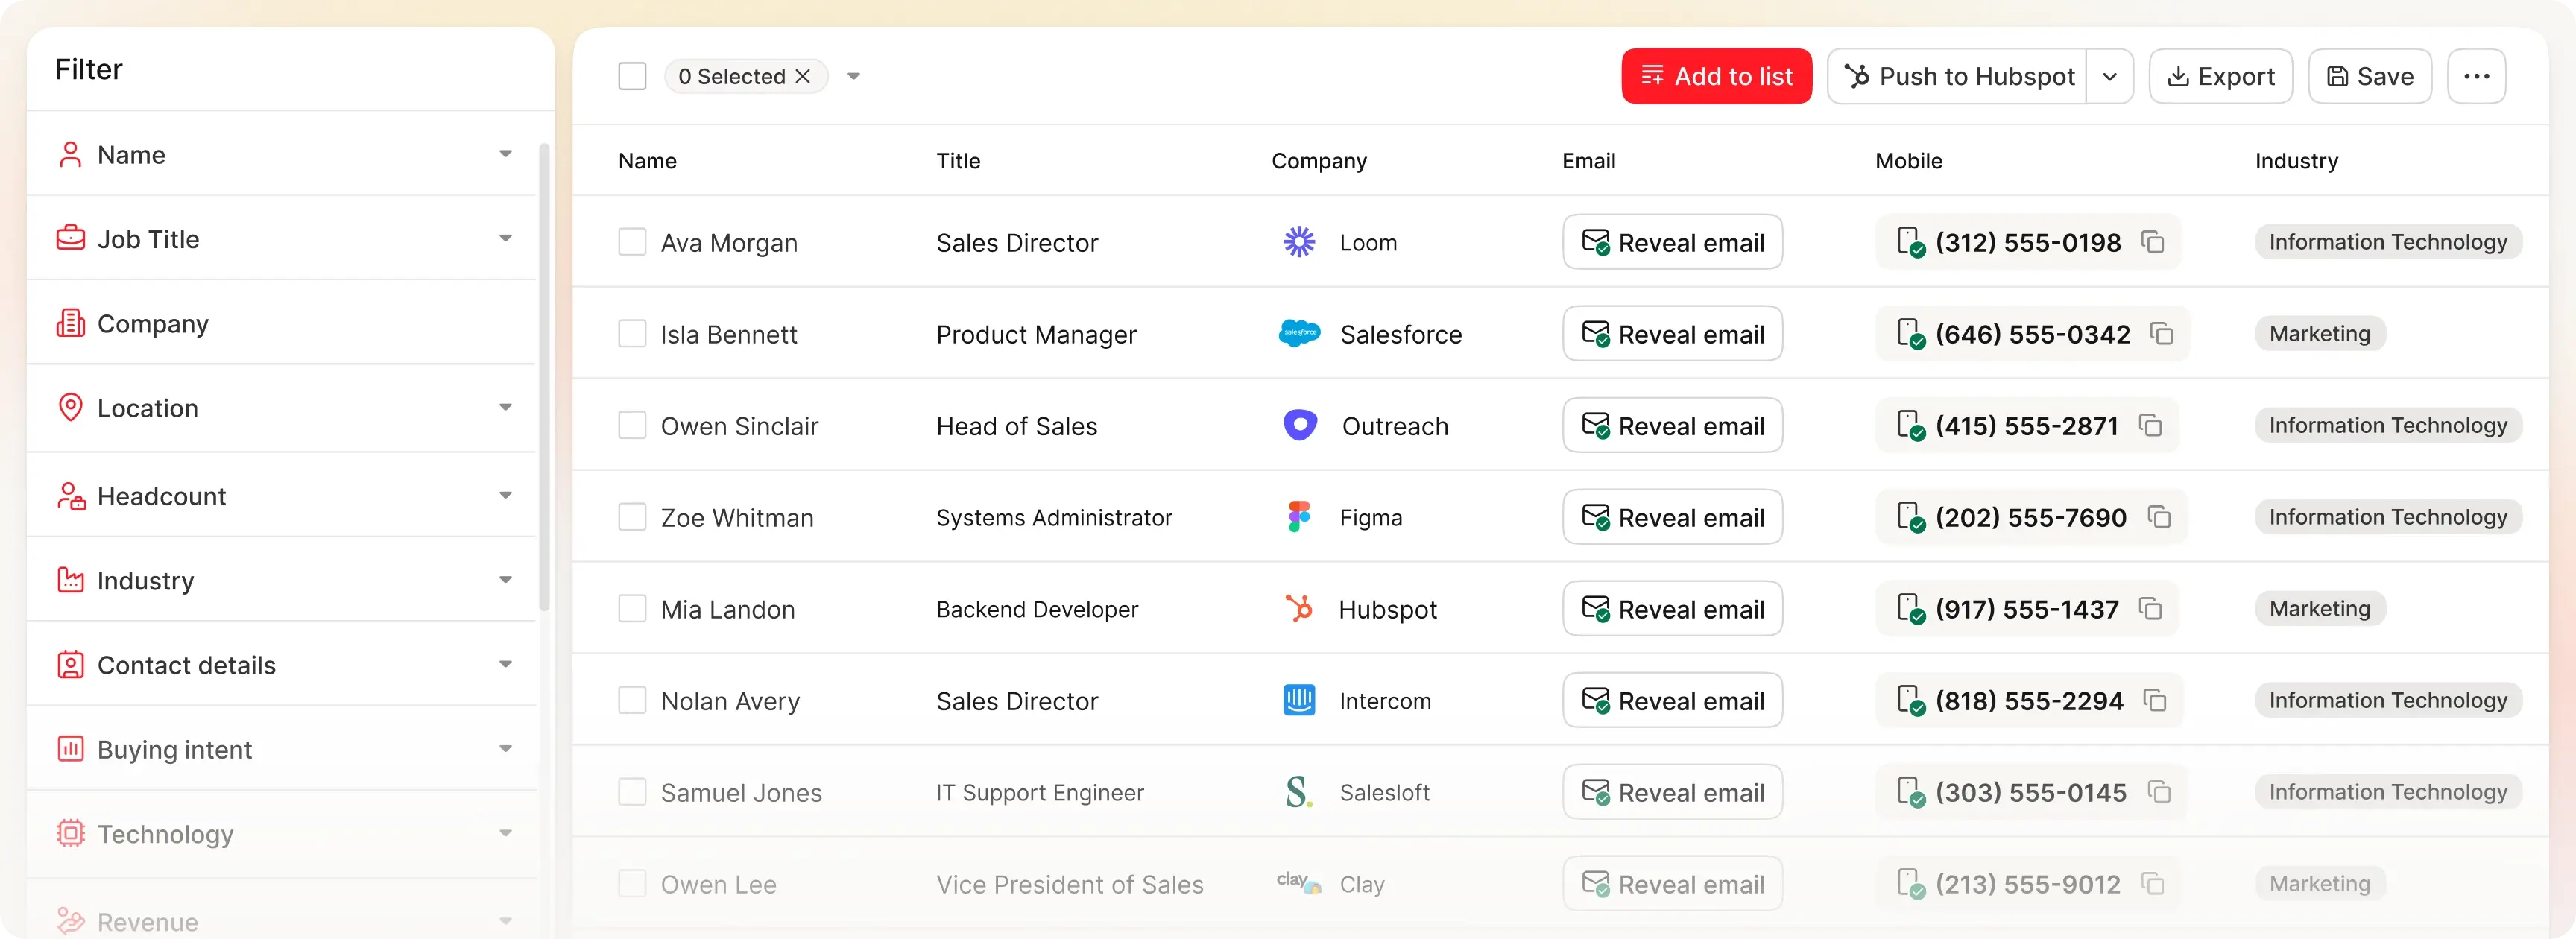This screenshot has height=939, width=2576.
Task: Click the Salesforce company logo
Action: pyautogui.click(x=1299, y=334)
